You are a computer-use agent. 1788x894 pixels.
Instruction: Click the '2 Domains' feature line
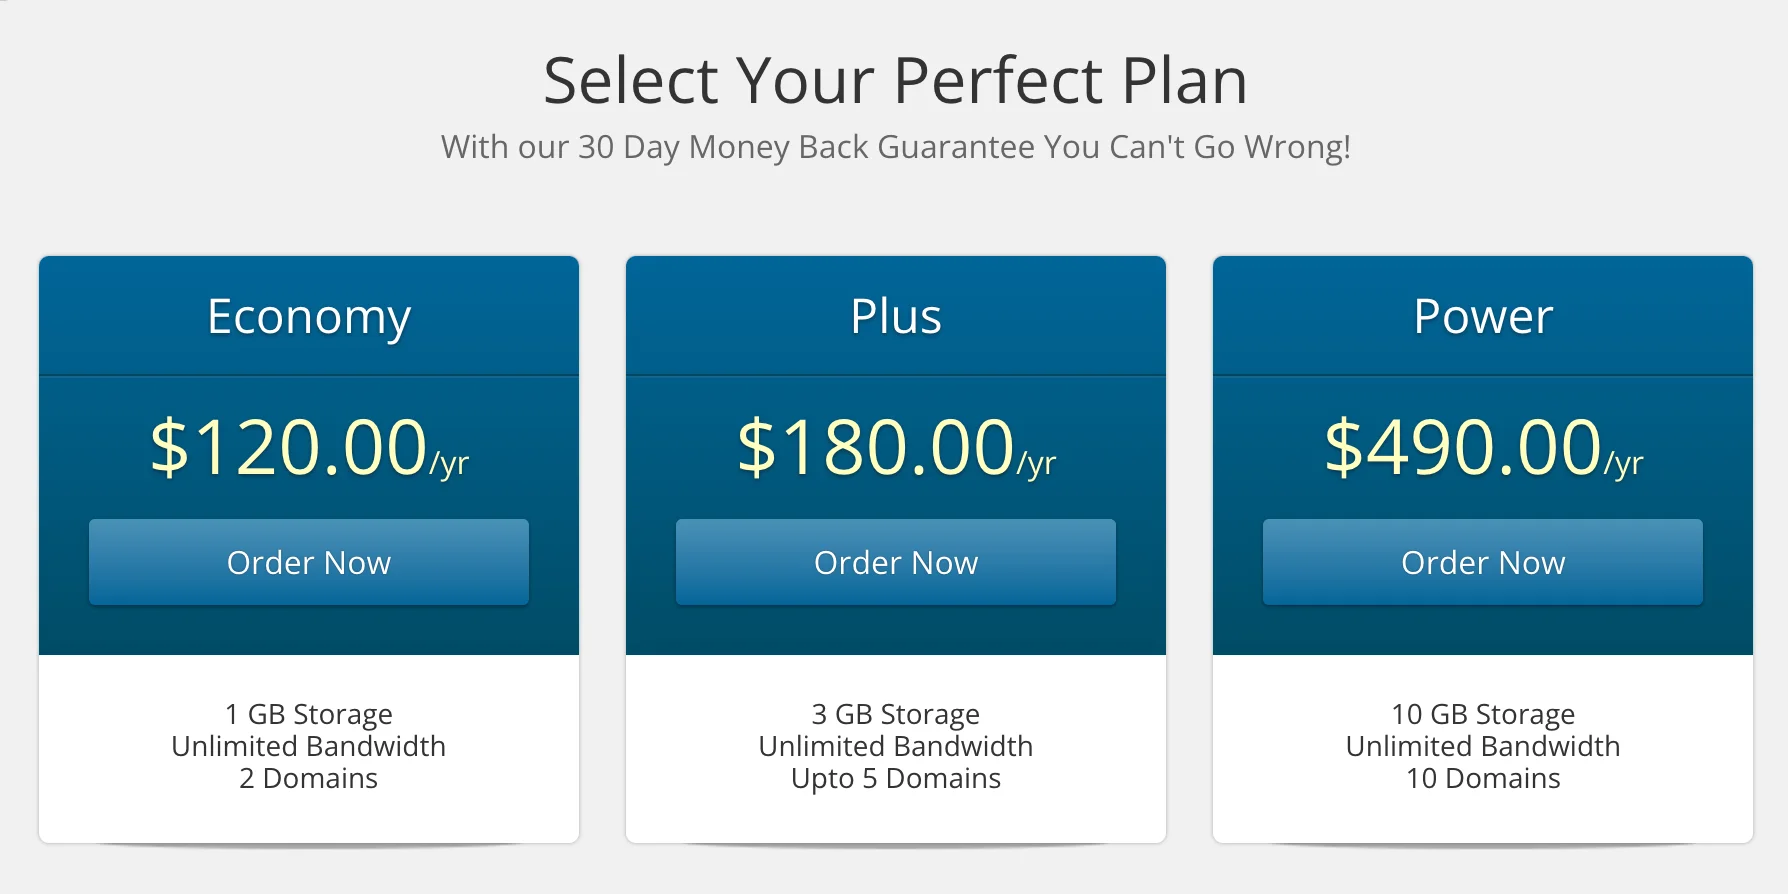point(309,778)
